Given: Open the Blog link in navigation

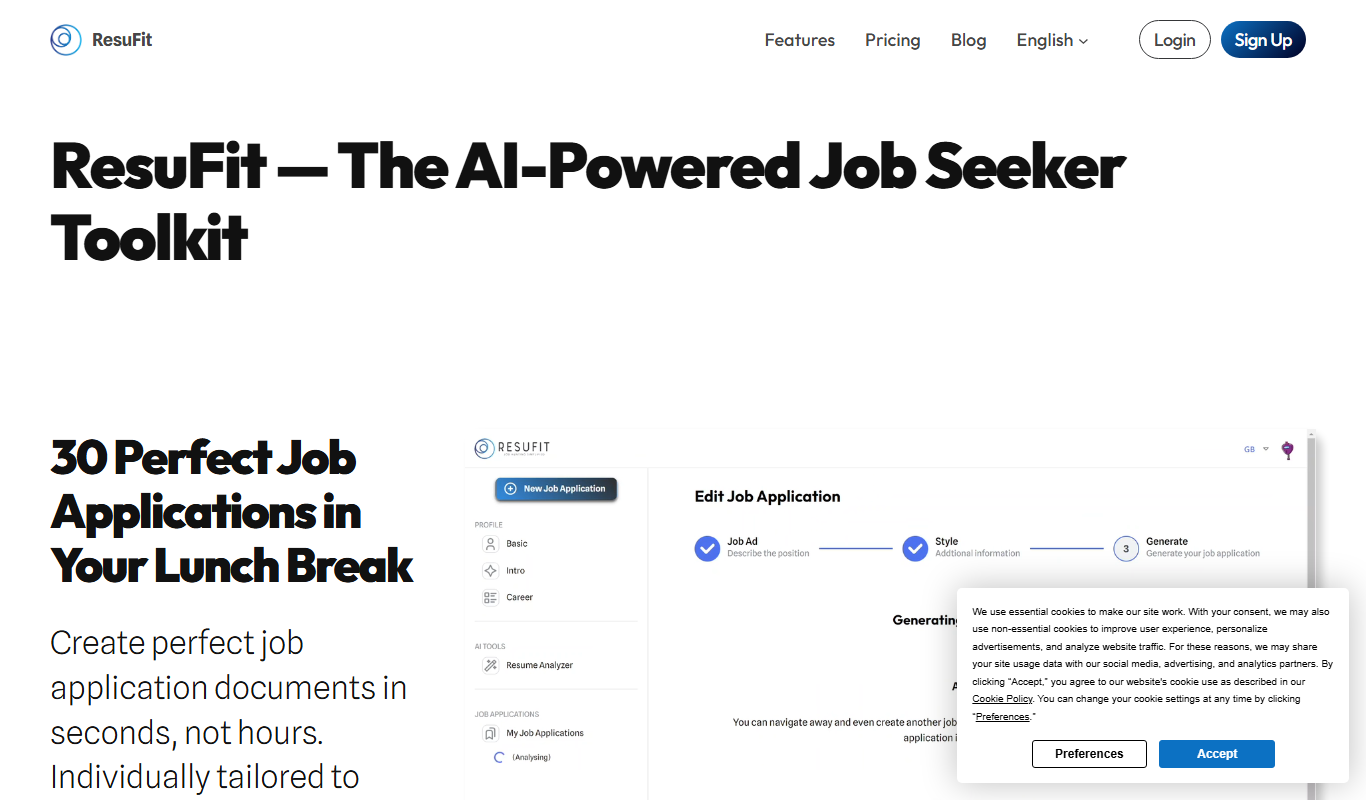Looking at the screenshot, I should (969, 40).
